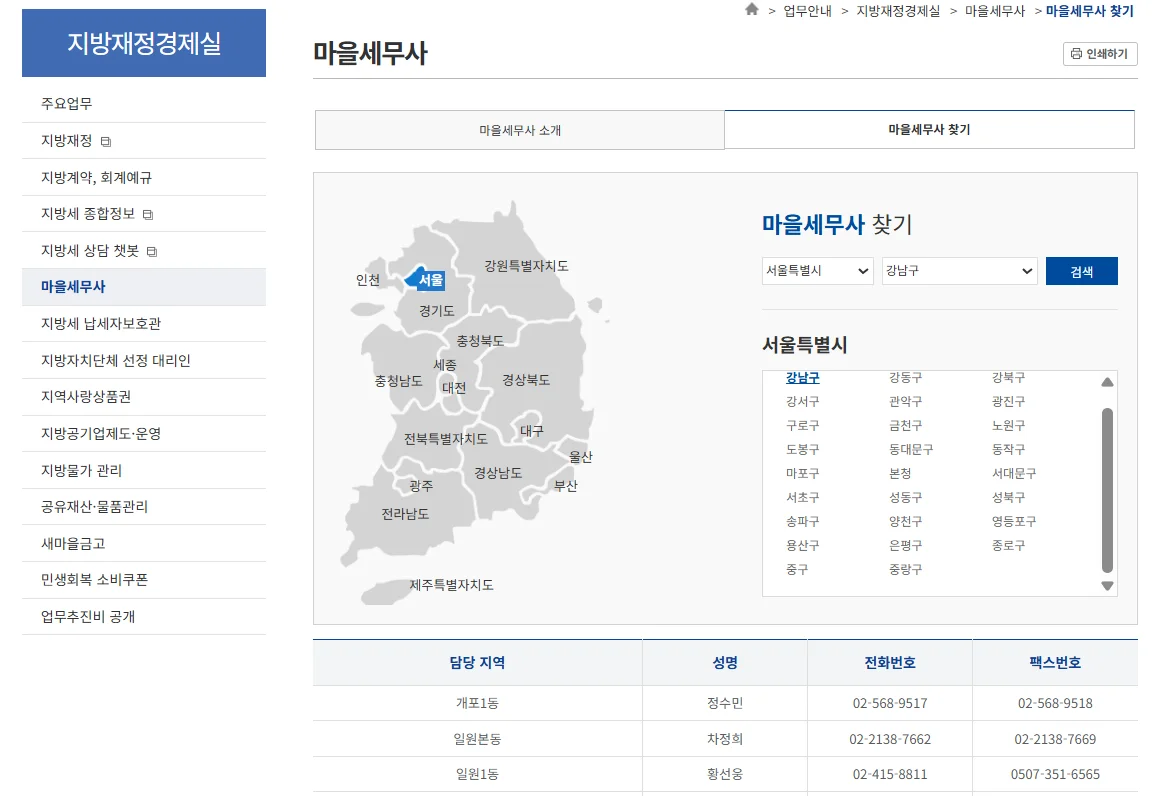Viewport: 1162px width, 796px height.
Task: Click the district list scrollbar thumb
Action: tap(1107, 489)
